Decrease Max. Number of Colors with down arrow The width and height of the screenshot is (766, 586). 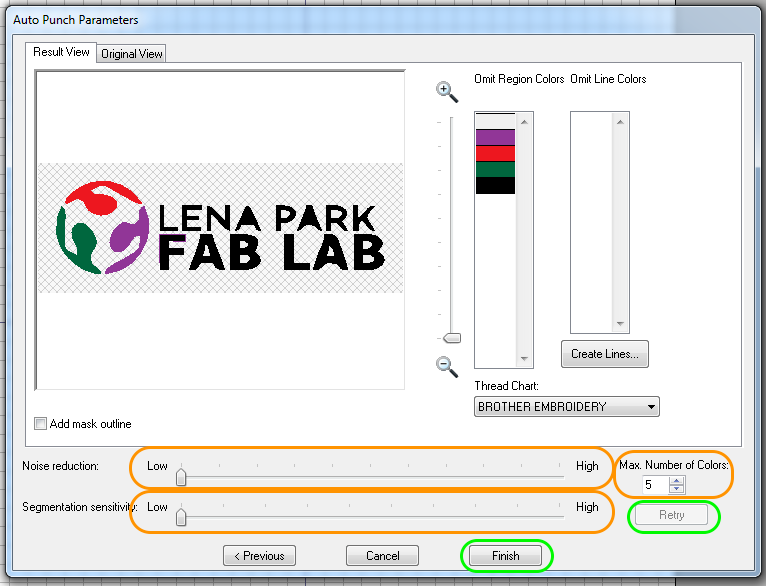tap(677, 488)
